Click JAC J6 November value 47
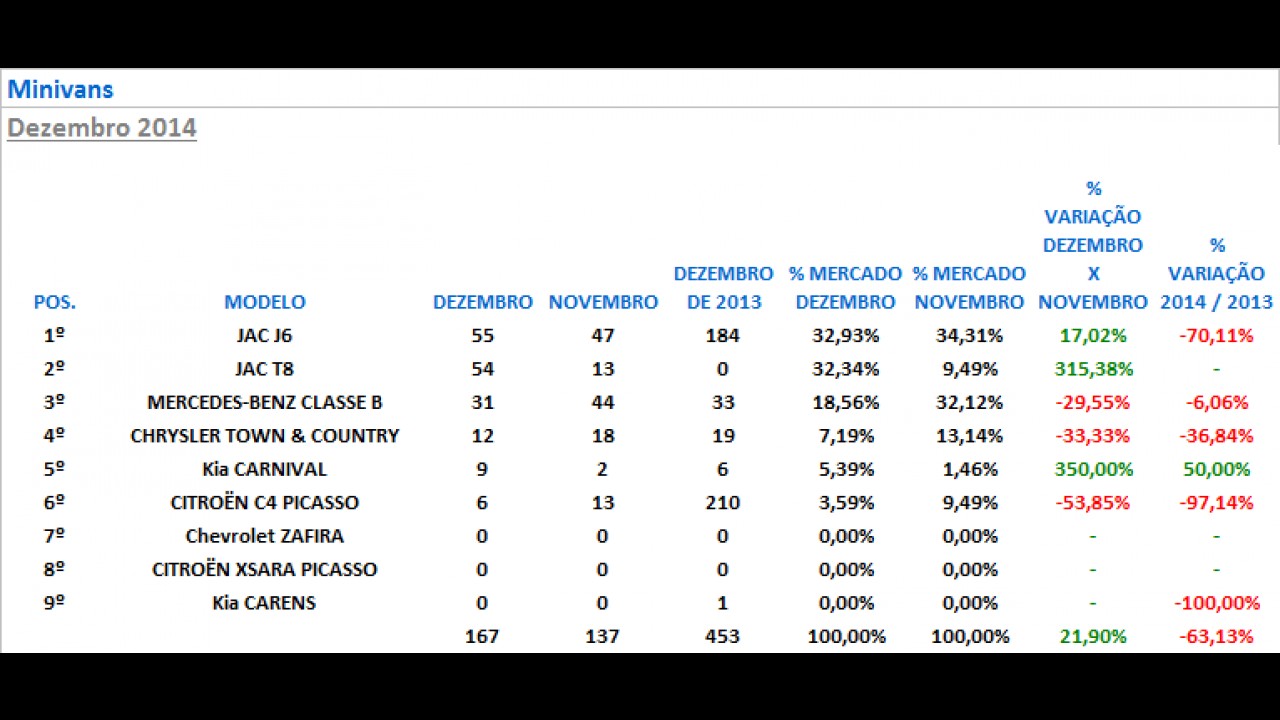 603,336
